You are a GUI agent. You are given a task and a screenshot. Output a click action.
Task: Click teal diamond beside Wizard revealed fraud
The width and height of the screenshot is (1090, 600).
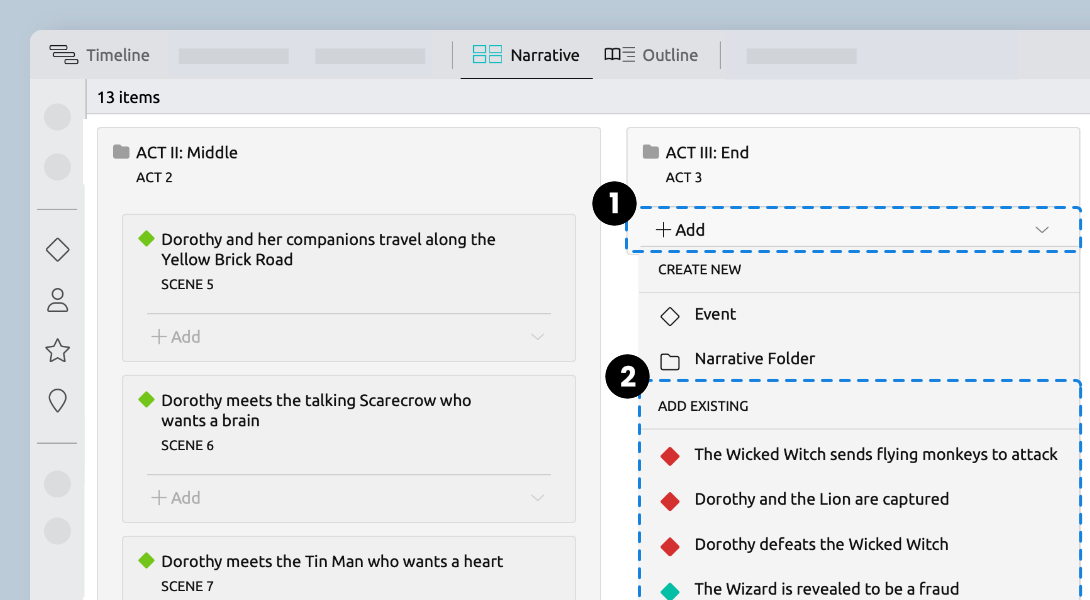670,591
